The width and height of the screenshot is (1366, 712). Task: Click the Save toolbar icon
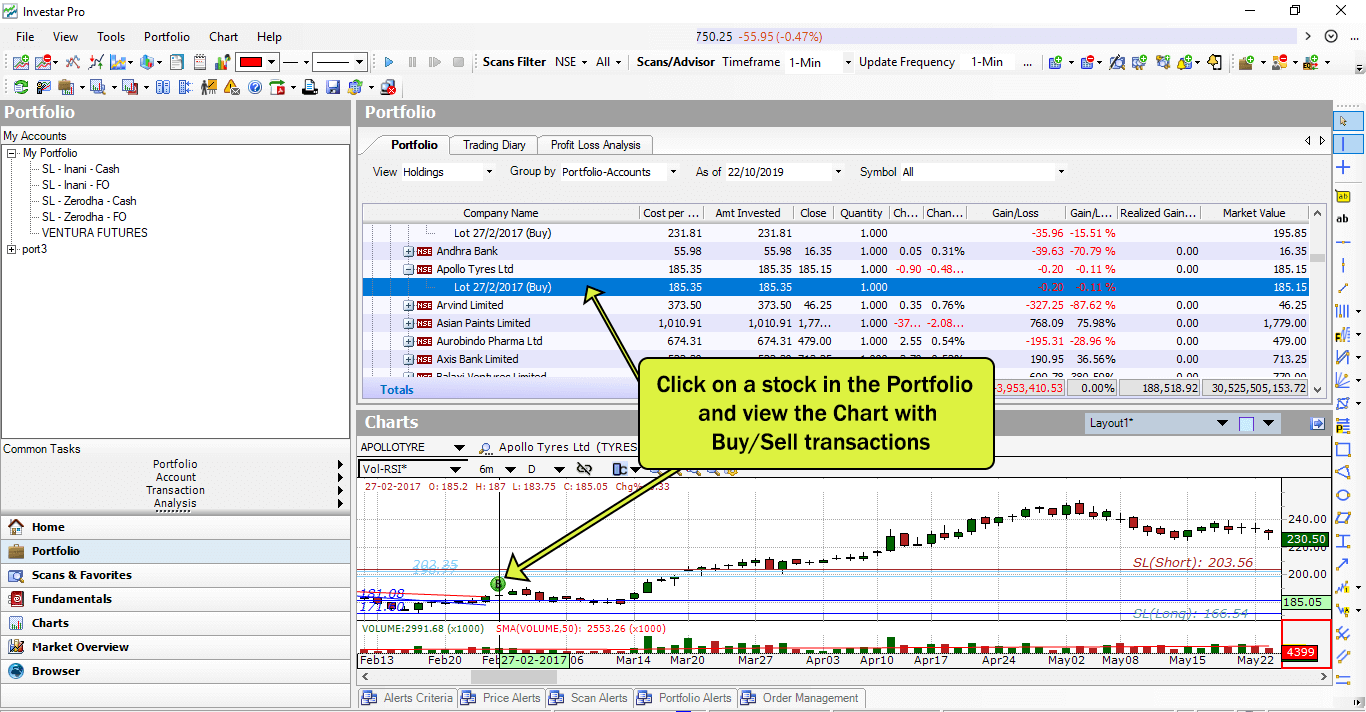click(333, 87)
